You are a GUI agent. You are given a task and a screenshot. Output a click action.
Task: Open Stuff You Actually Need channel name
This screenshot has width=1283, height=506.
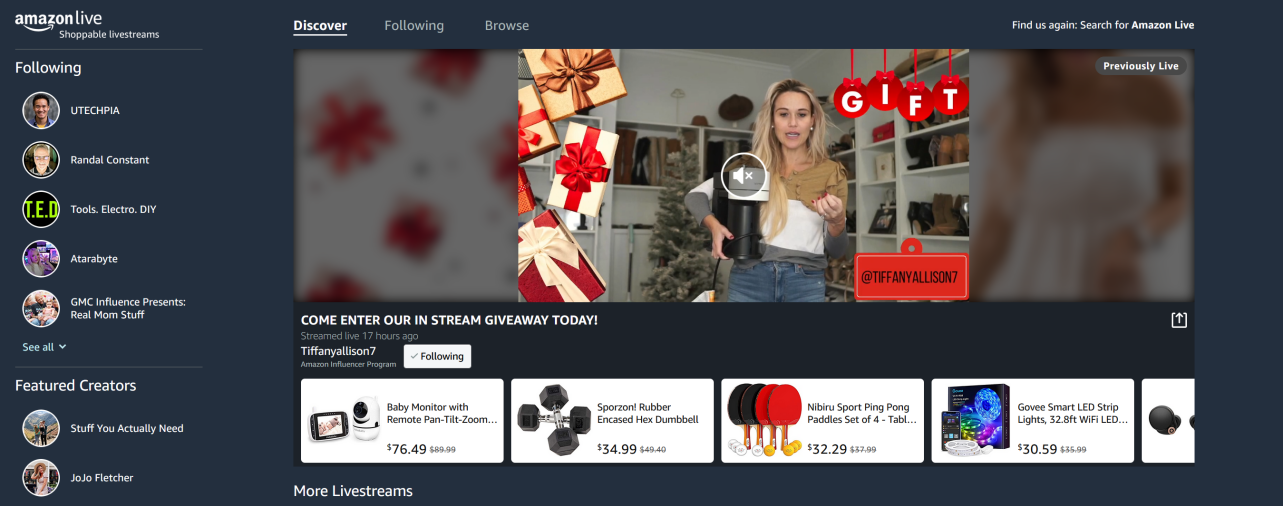(127, 428)
